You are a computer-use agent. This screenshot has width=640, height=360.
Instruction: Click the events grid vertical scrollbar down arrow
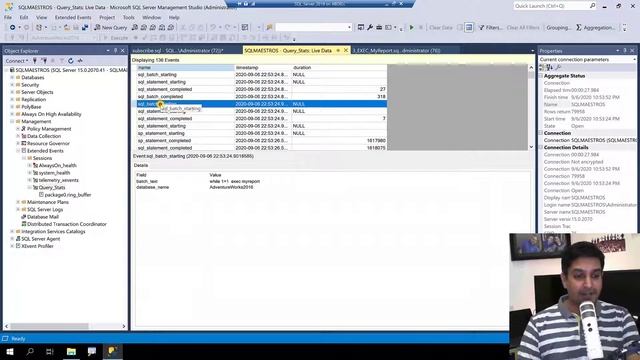point(531,147)
